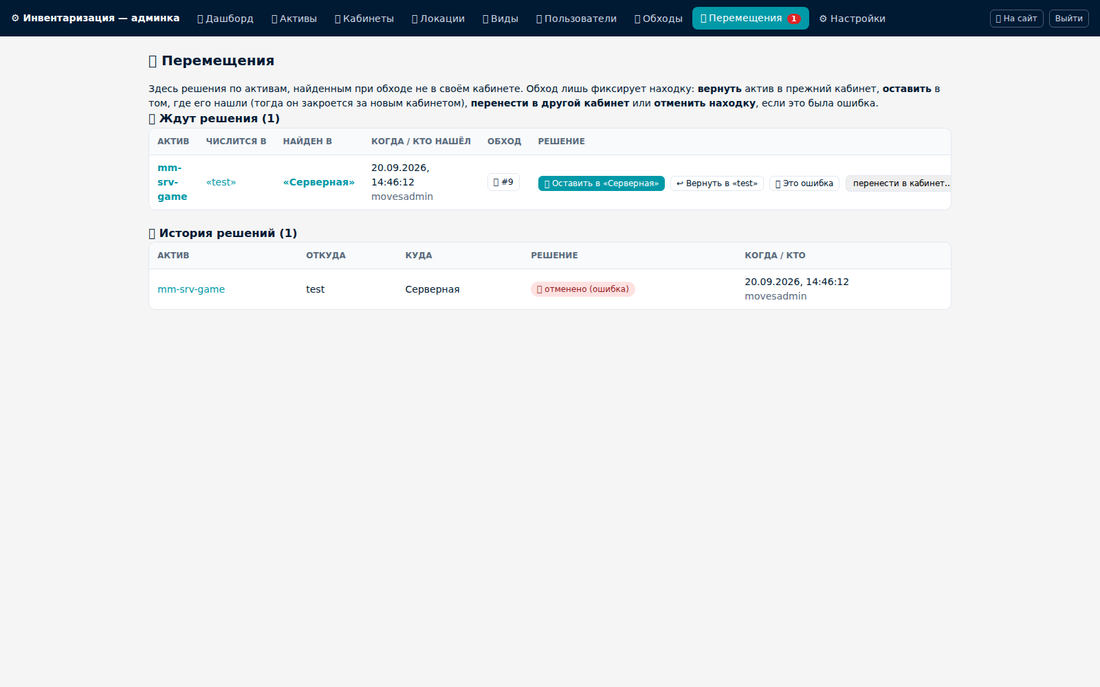Click КОГДА / КТО НАШЁЛ column header

point(421,141)
